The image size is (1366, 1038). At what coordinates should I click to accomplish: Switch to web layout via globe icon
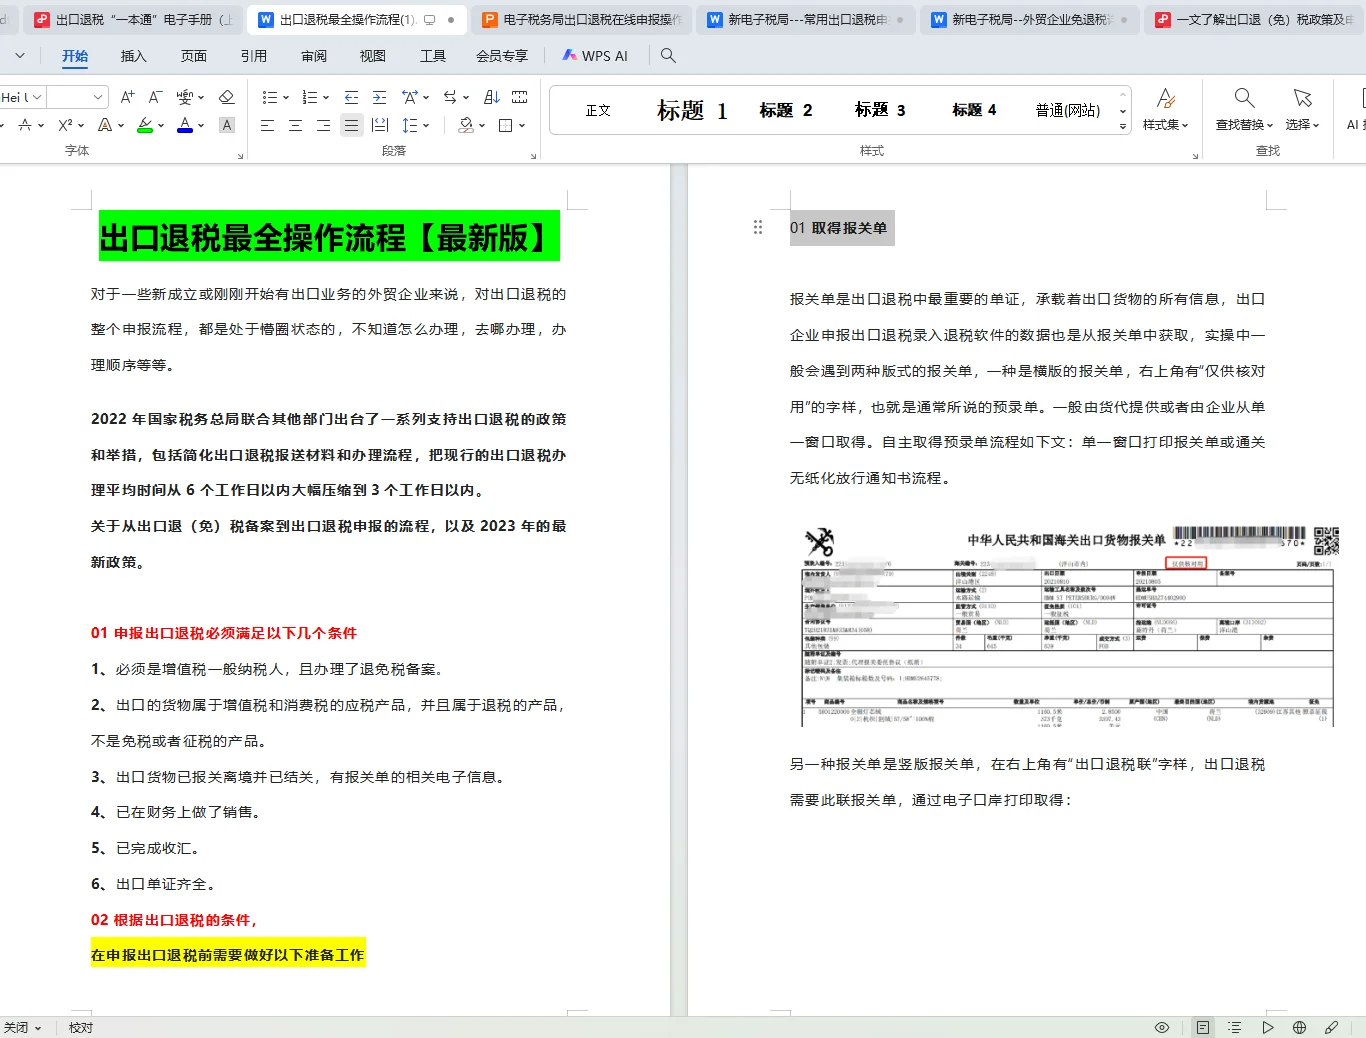coord(1298,1027)
